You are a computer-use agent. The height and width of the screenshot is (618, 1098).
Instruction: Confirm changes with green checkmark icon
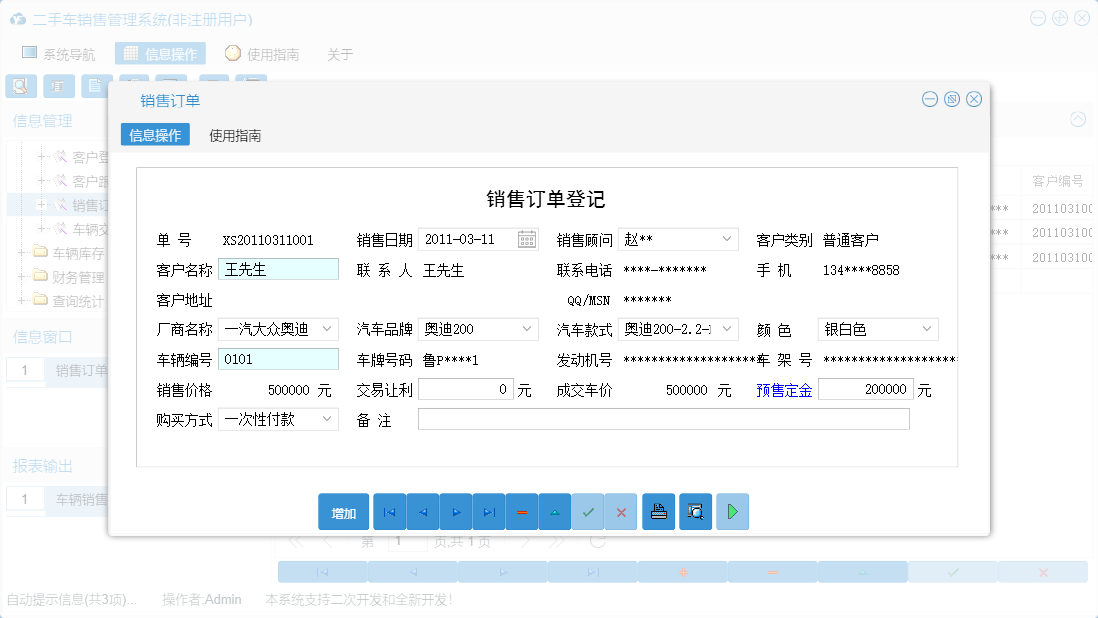[x=588, y=511]
